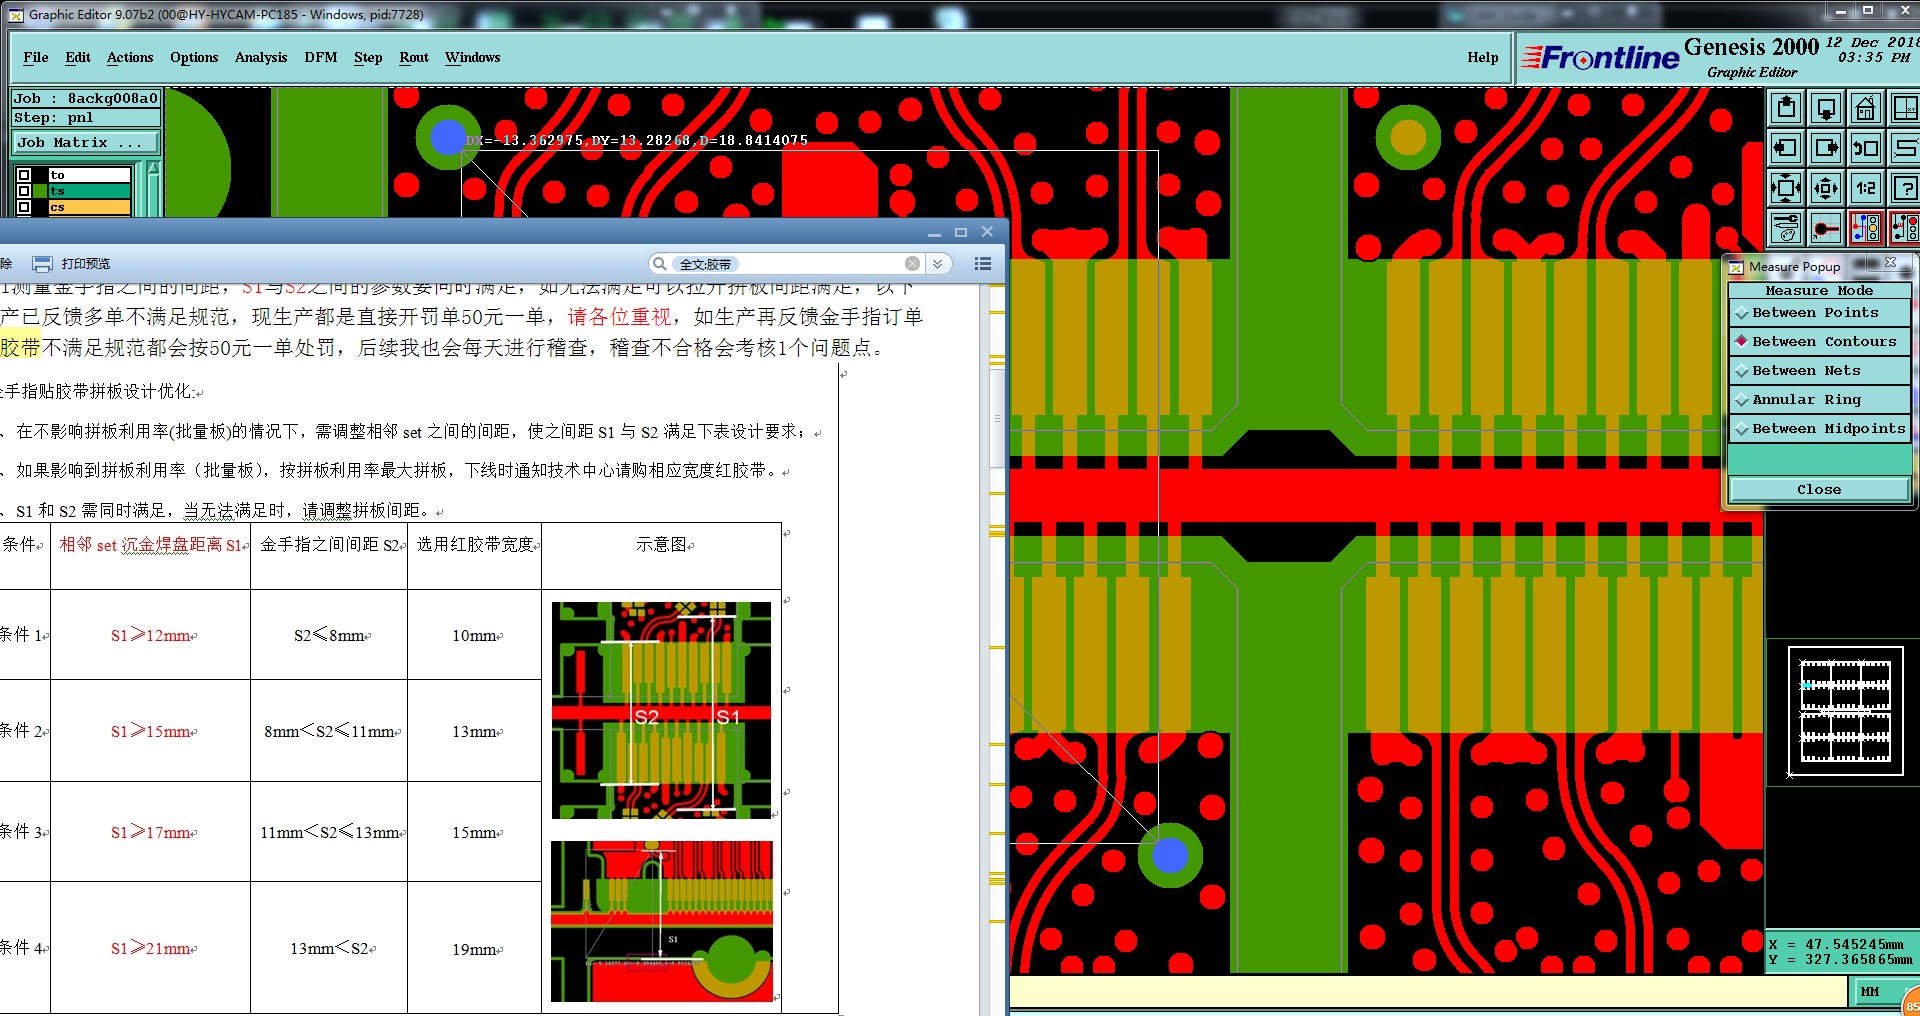Open the Windows menu
The image size is (1920, 1016).
473,57
